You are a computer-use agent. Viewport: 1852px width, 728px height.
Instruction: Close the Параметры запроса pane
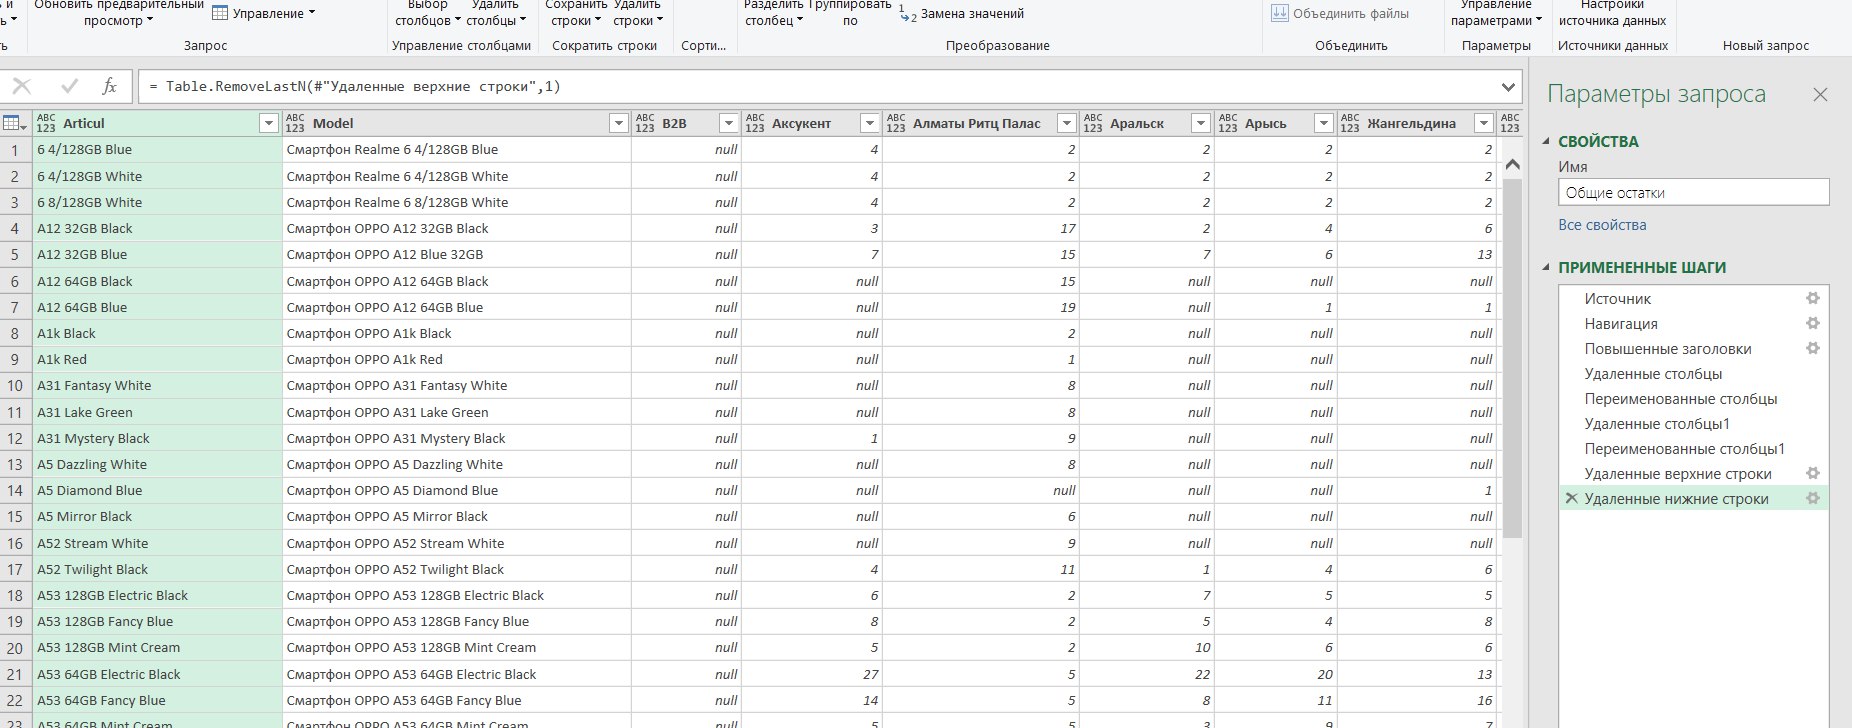[1820, 94]
